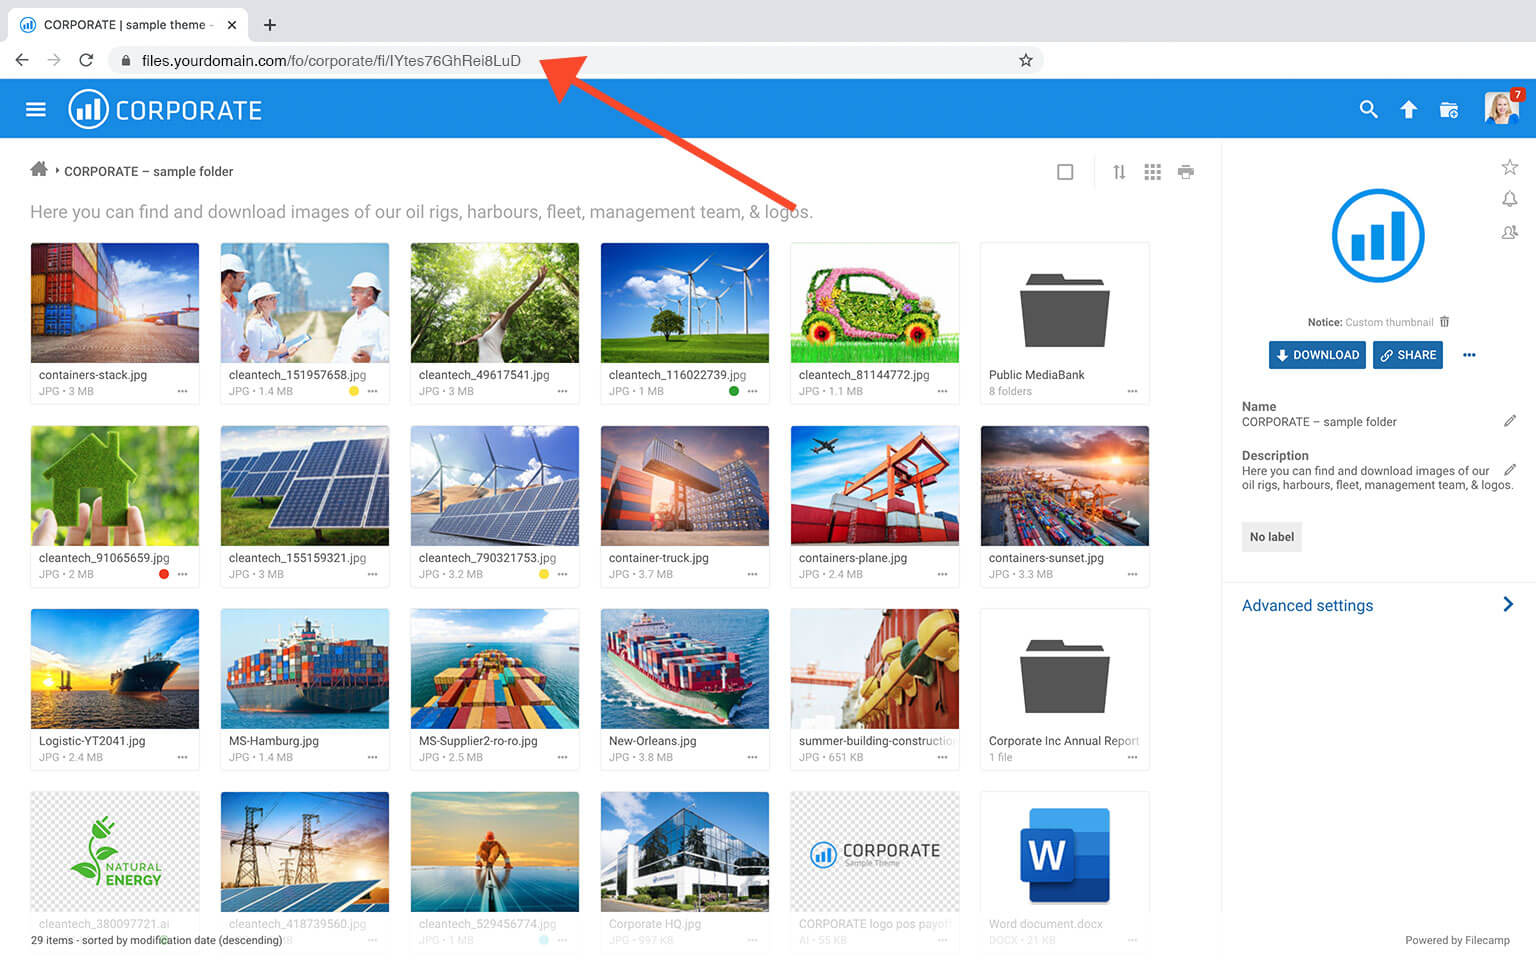This screenshot has width=1536, height=960.
Task: Click the new folder icon
Action: 1448,110
